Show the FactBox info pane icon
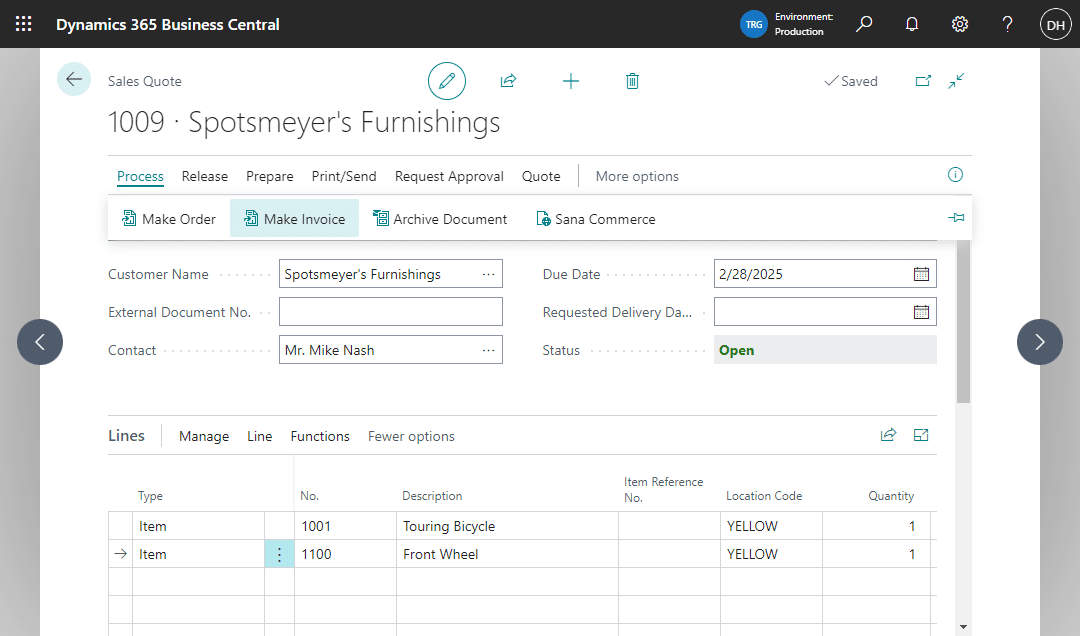The image size is (1080, 636). 955,174
